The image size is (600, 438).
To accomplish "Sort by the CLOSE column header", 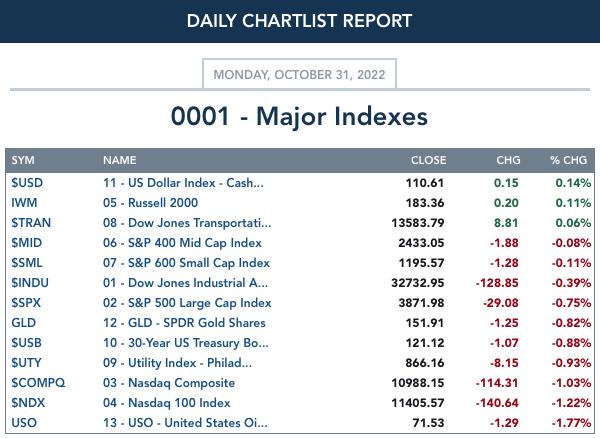I will point(429,160).
